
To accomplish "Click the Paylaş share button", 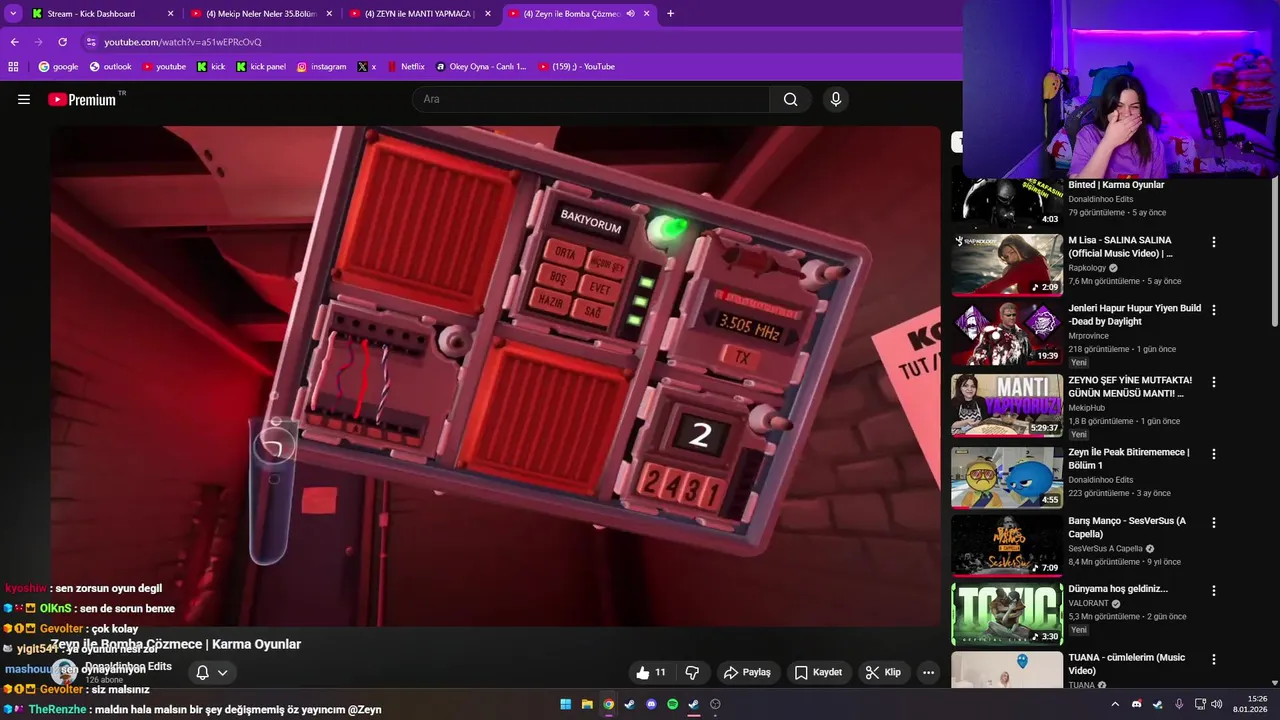I will [747, 672].
